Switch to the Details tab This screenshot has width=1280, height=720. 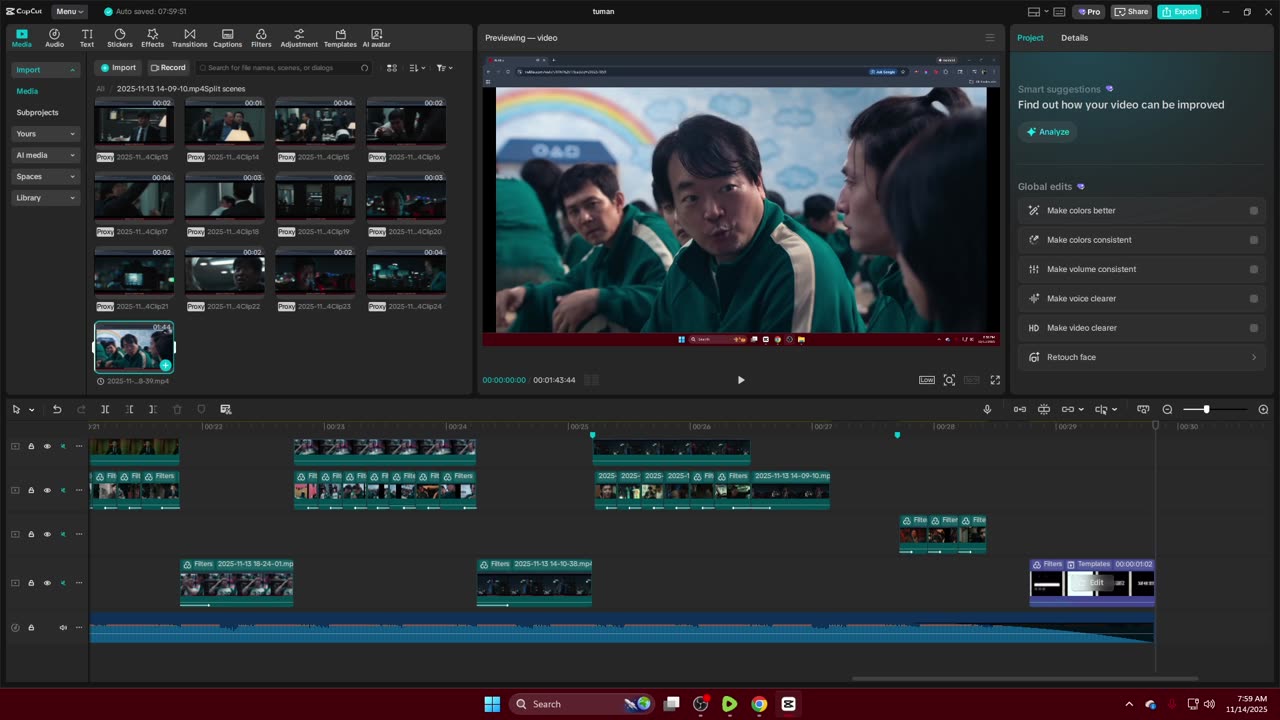pos(1074,38)
